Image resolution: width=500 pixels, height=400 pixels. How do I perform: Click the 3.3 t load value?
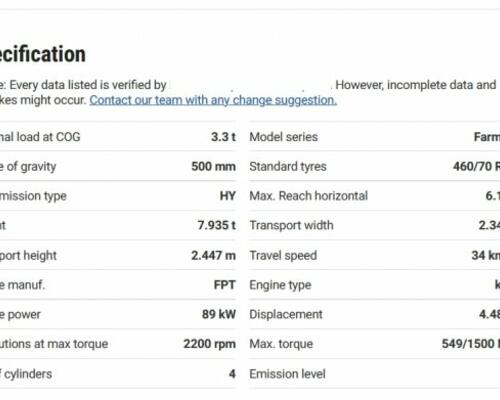[x=223, y=137]
